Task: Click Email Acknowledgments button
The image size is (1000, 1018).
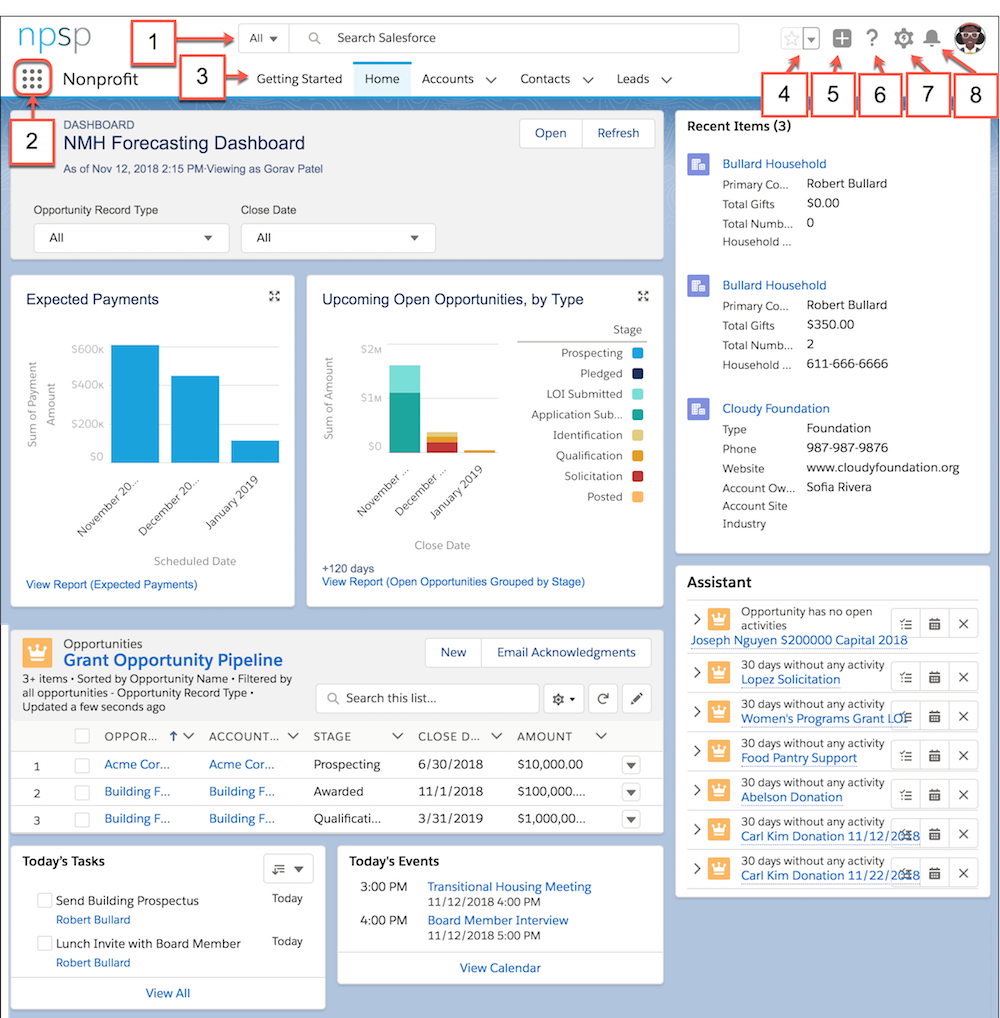Action: click(566, 652)
